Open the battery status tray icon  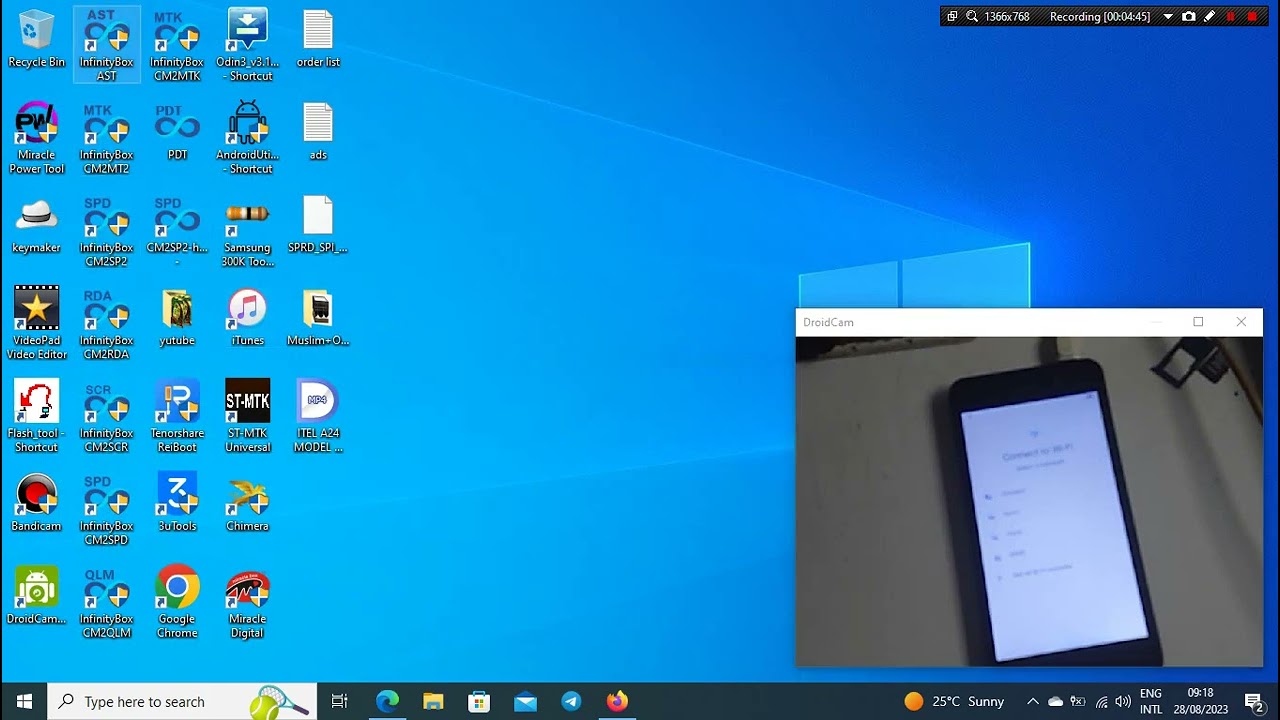click(x=1078, y=701)
